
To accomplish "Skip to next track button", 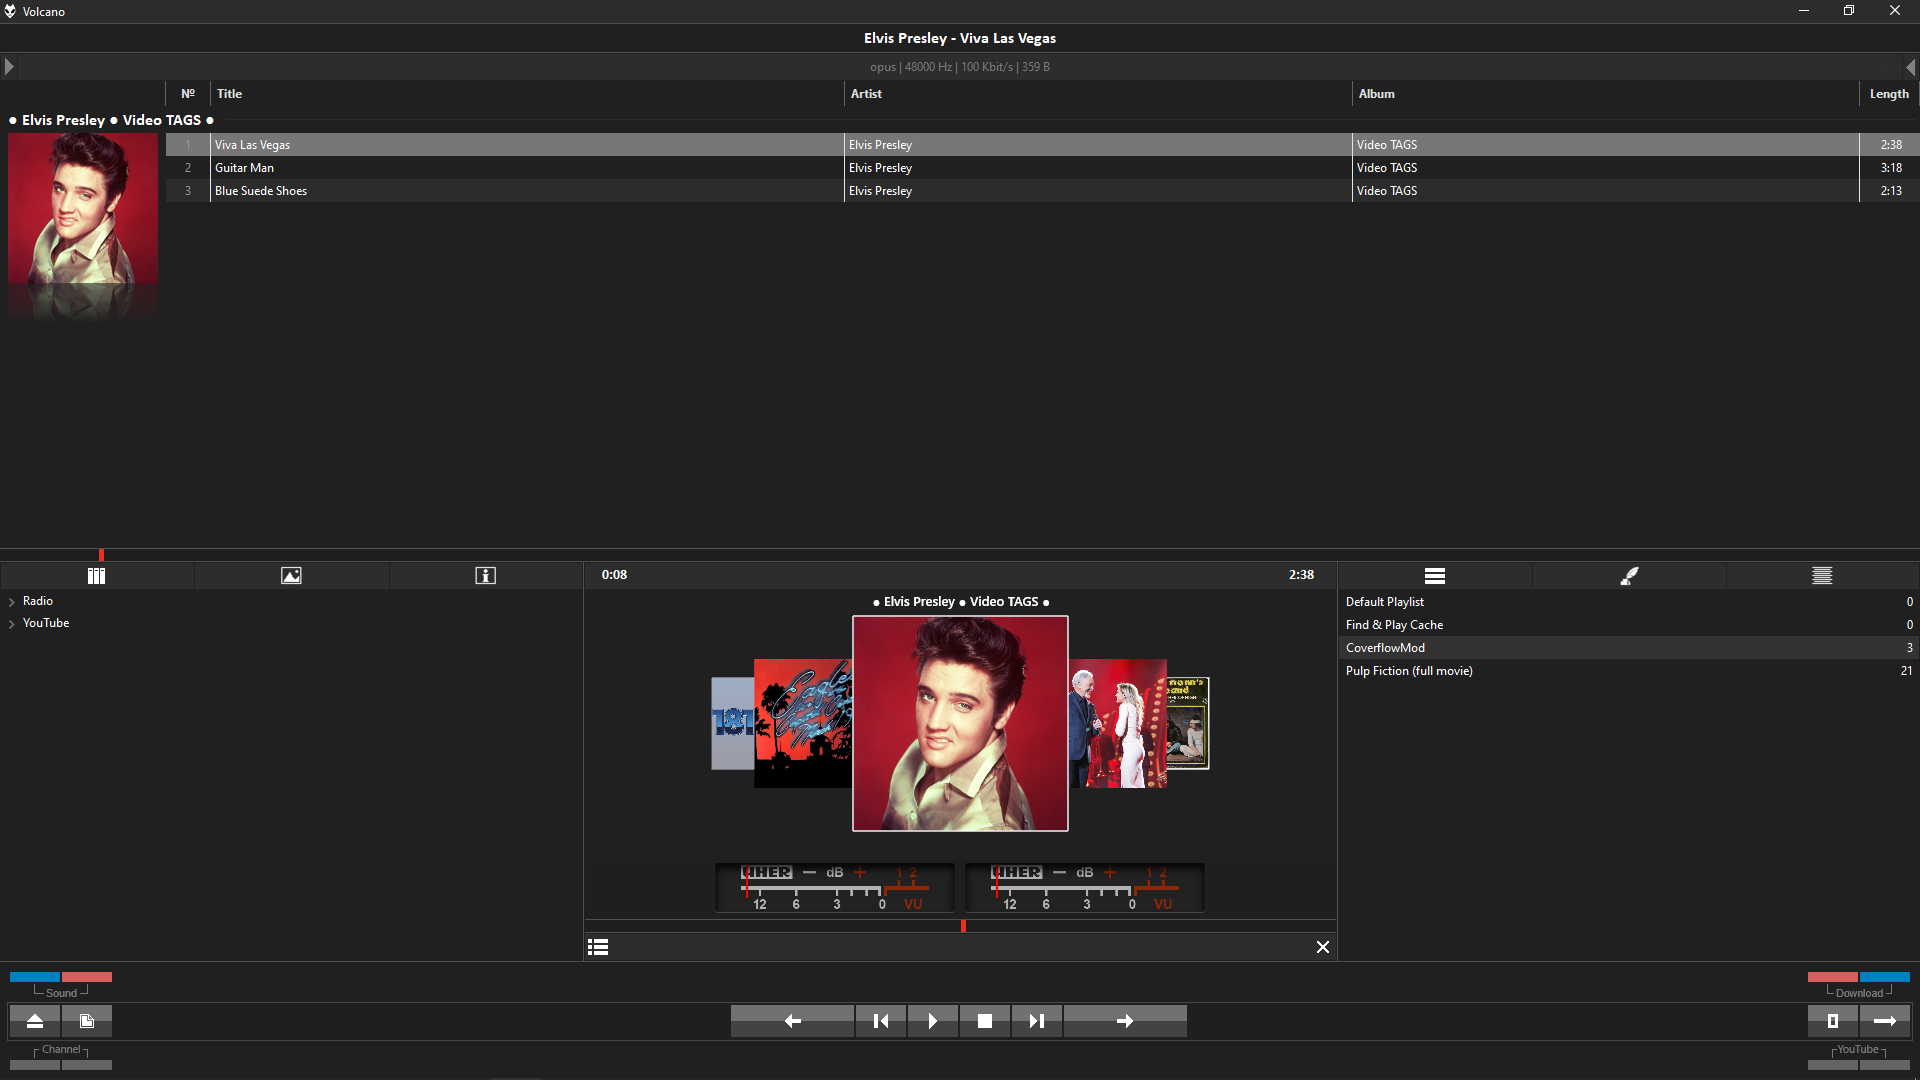I will (x=1036, y=1021).
